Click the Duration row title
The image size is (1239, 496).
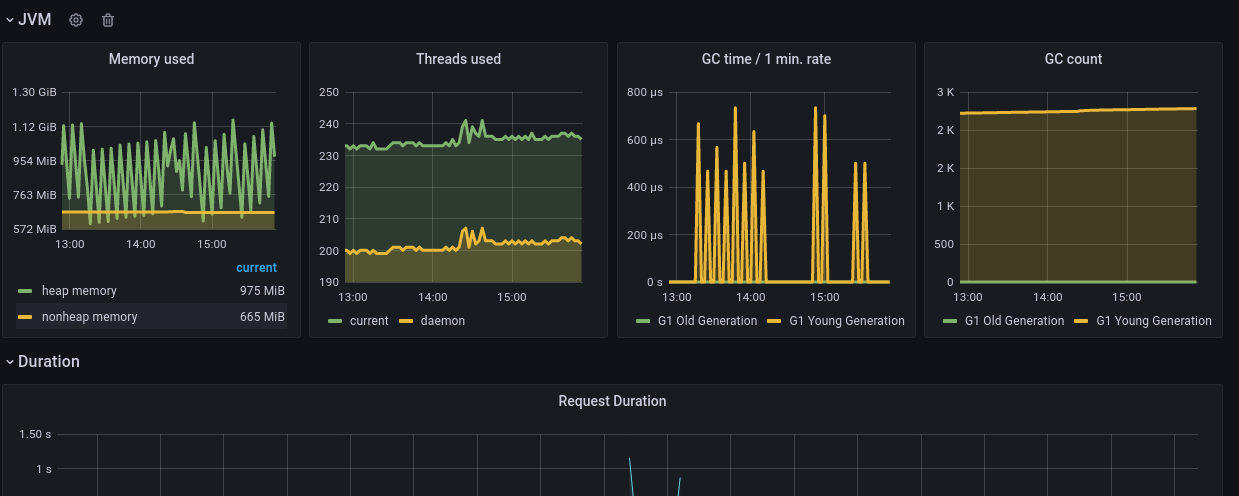point(49,362)
